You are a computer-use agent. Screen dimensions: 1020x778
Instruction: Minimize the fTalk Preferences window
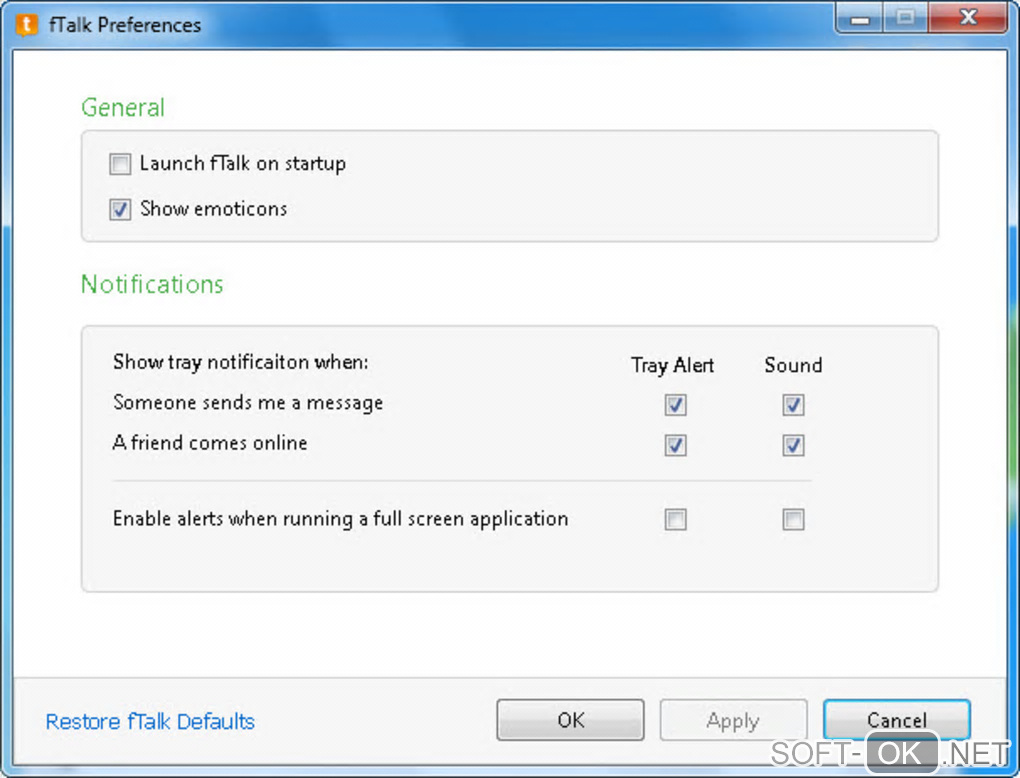(859, 18)
